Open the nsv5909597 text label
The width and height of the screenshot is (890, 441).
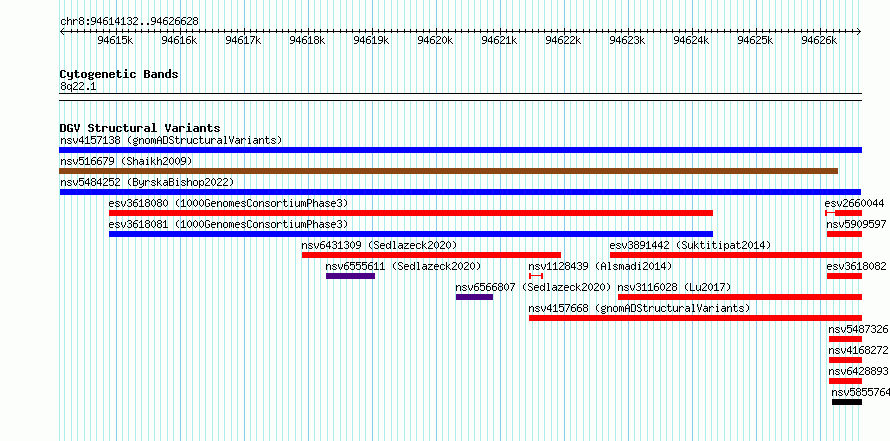pyautogui.click(x=856, y=224)
